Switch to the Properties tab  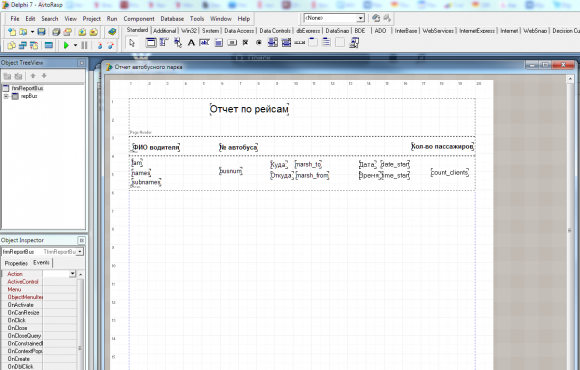(x=16, y=263)
